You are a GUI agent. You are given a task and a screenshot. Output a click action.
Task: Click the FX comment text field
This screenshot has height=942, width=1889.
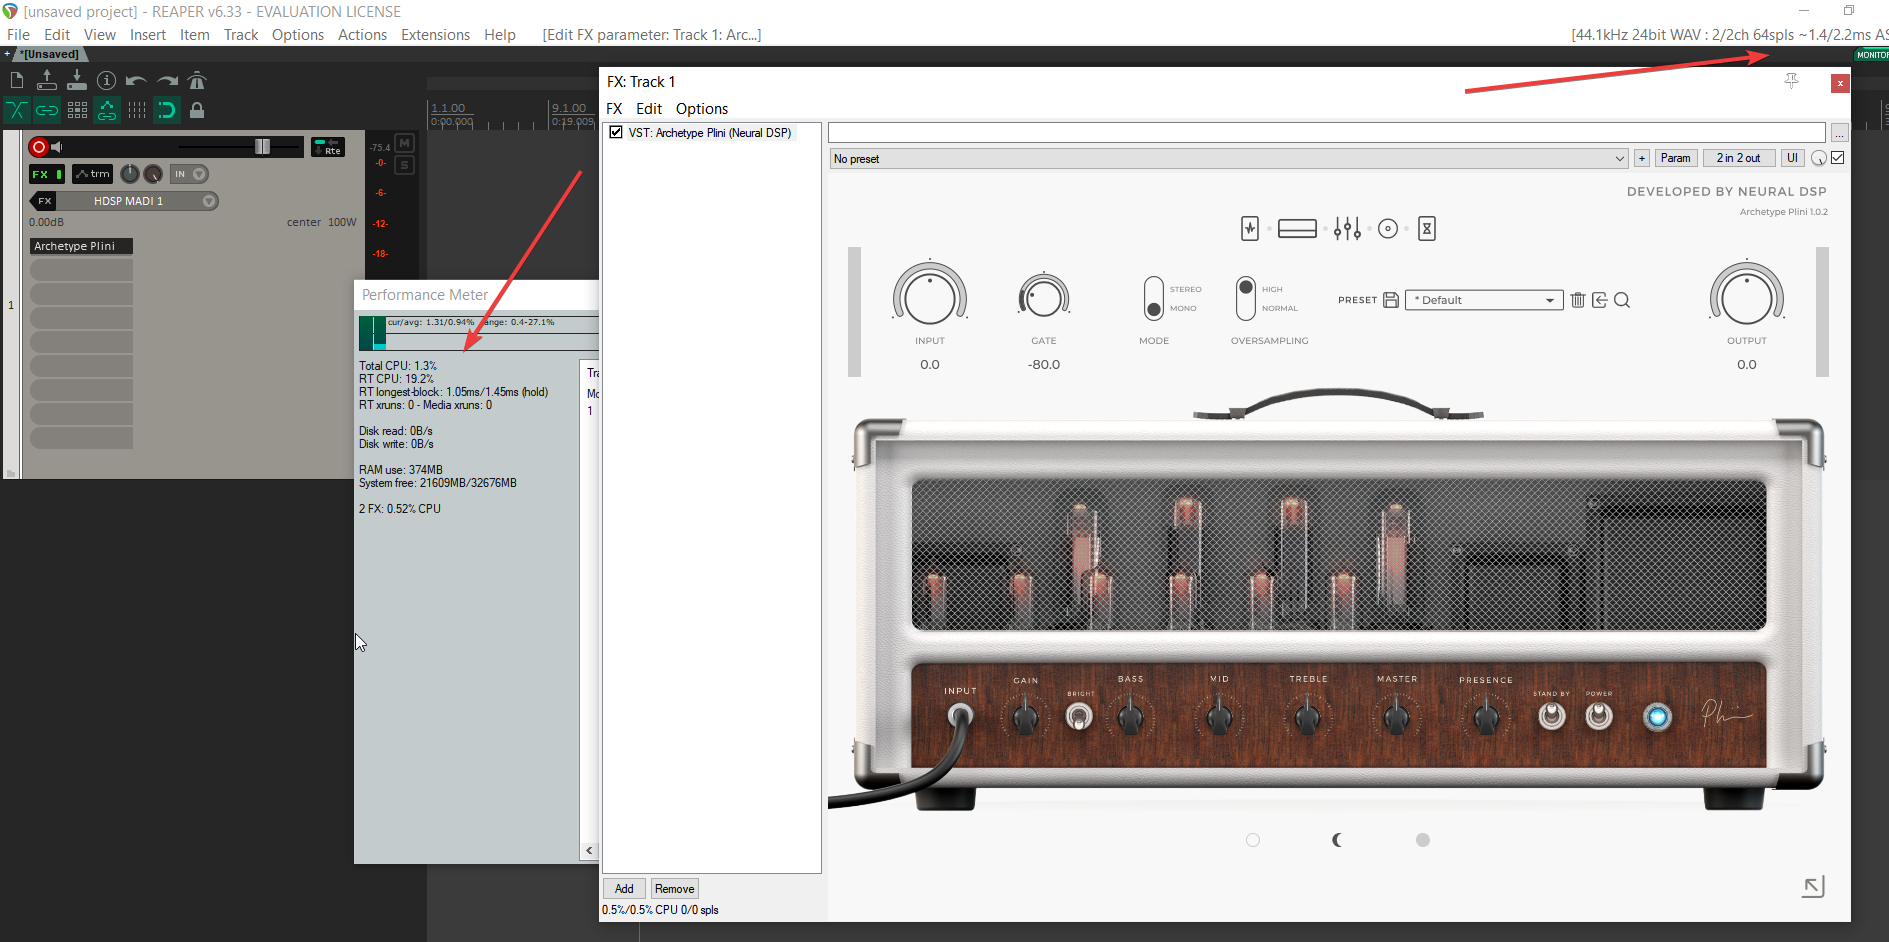(x=1326, y=133)
